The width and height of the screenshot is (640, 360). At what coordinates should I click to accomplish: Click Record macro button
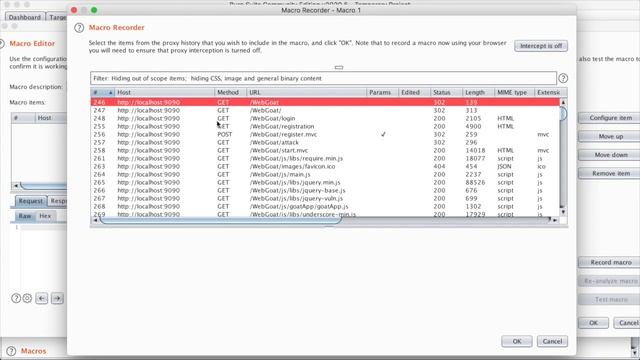(610, 262)
